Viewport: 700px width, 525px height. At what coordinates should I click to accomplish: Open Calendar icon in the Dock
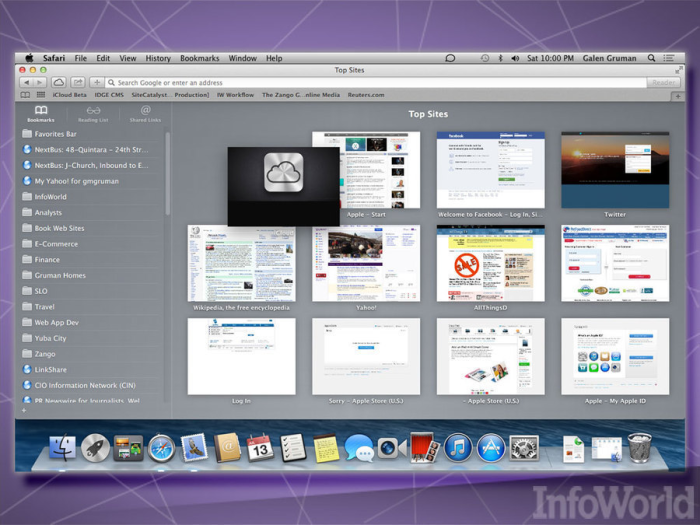click(260, 447)
